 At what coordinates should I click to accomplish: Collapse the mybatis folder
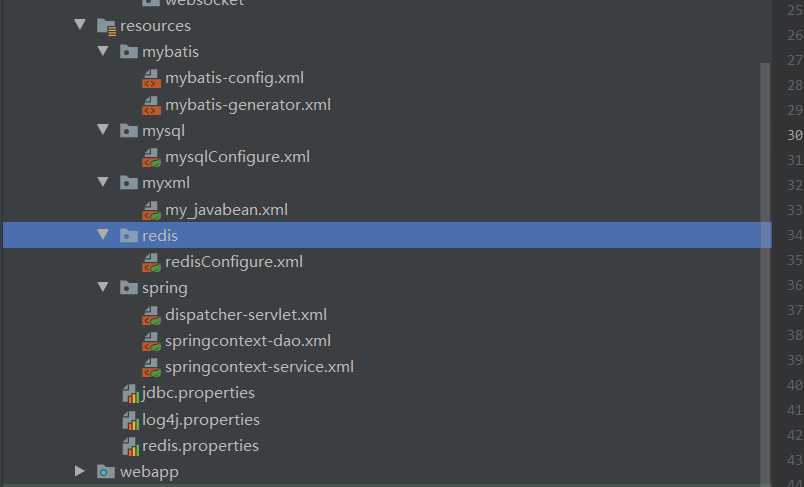pos(102,52)
